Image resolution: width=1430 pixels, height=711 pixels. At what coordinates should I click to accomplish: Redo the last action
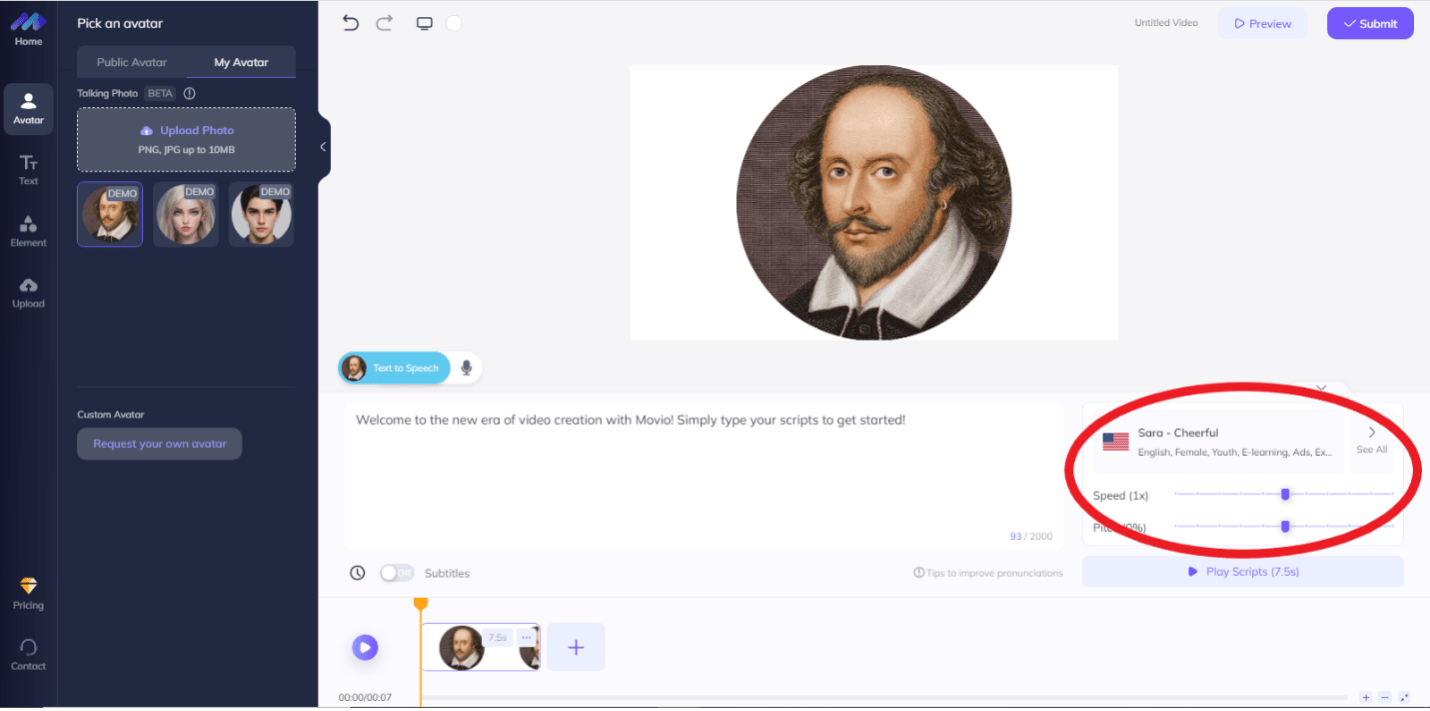click(x=385, y=23)
